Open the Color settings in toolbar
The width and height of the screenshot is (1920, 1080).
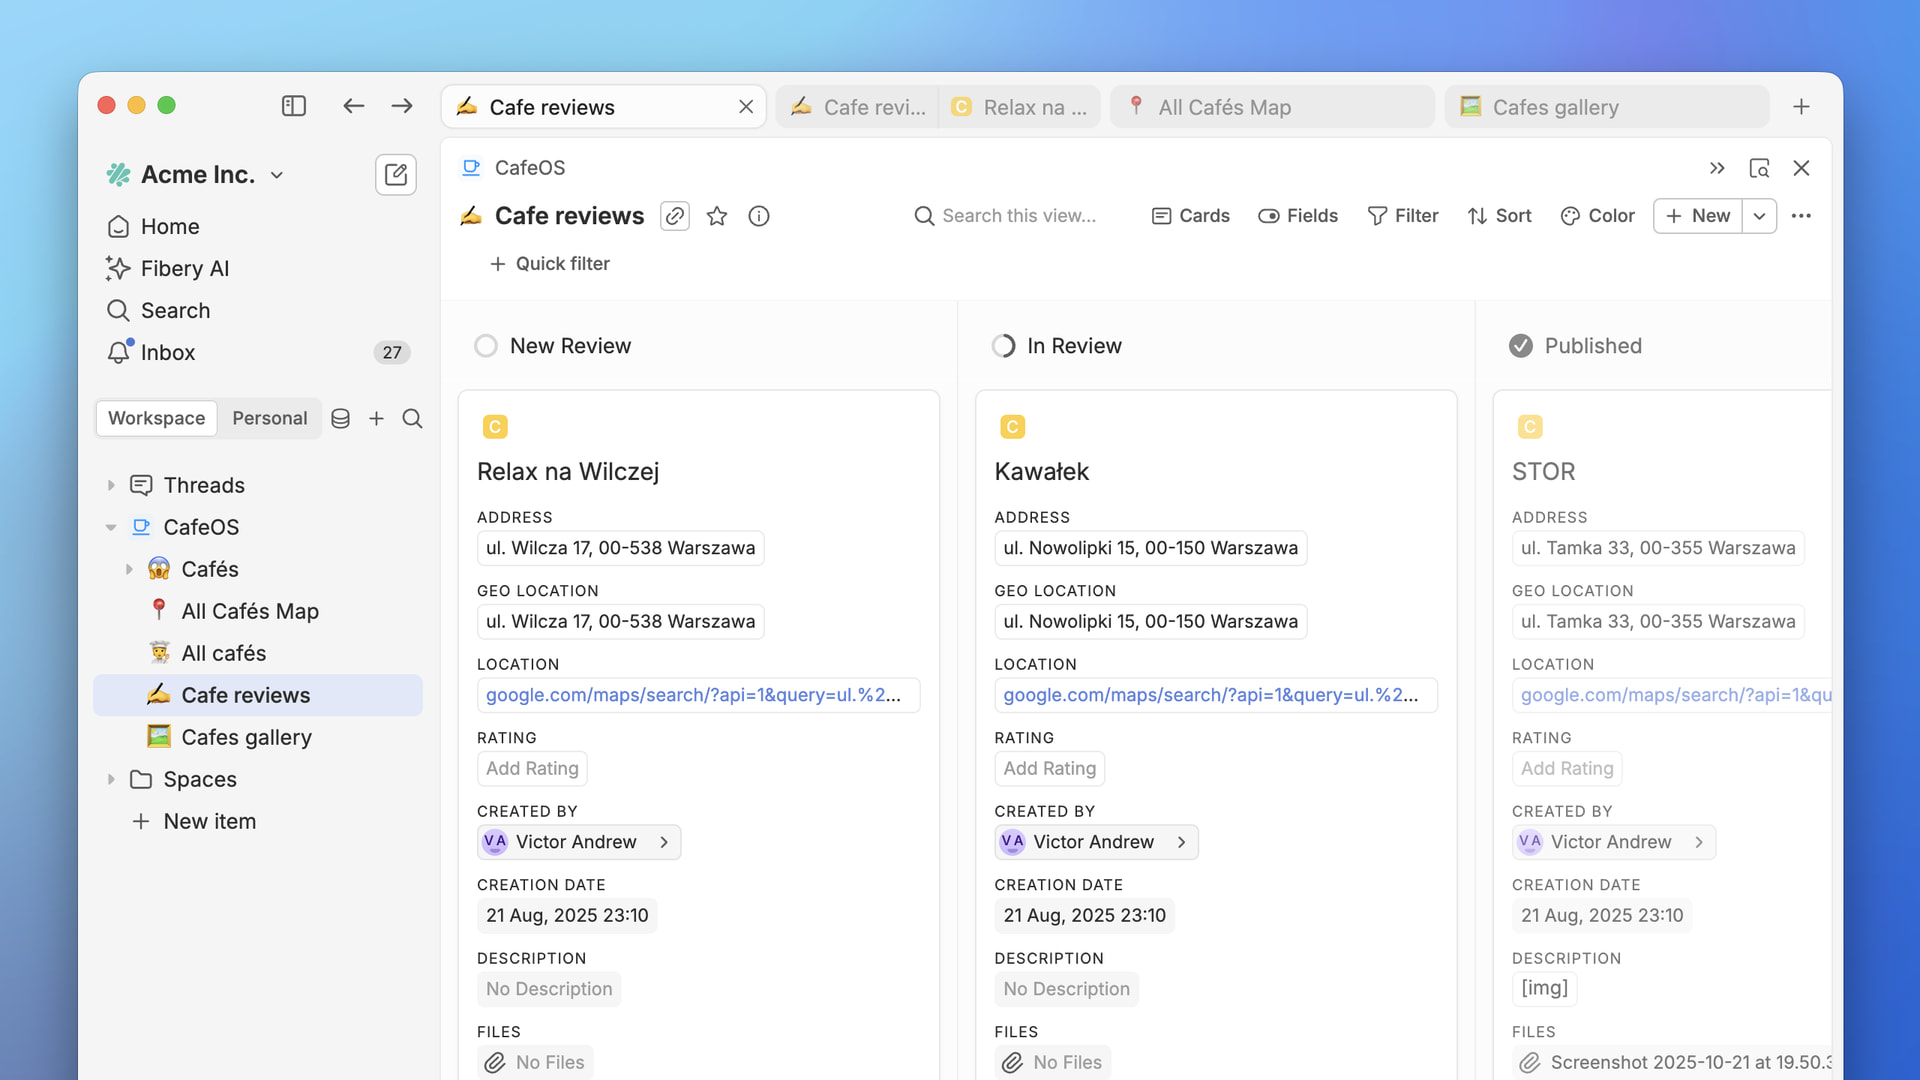click(1597, 216)
